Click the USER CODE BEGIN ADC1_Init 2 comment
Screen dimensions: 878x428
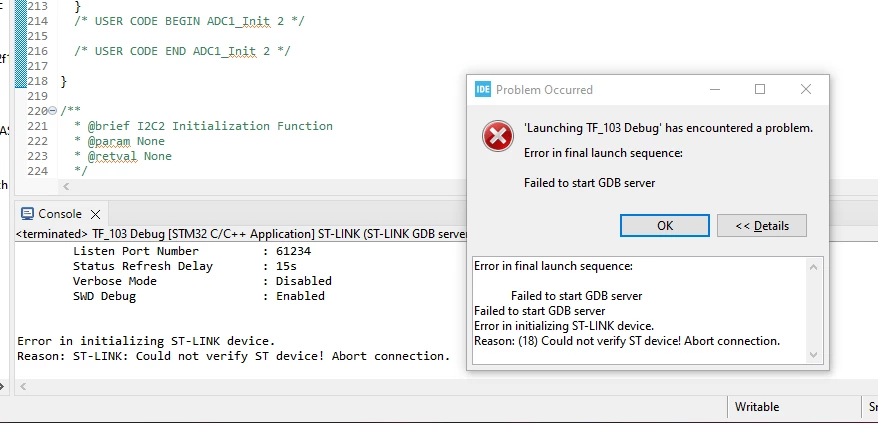[189, 21]
